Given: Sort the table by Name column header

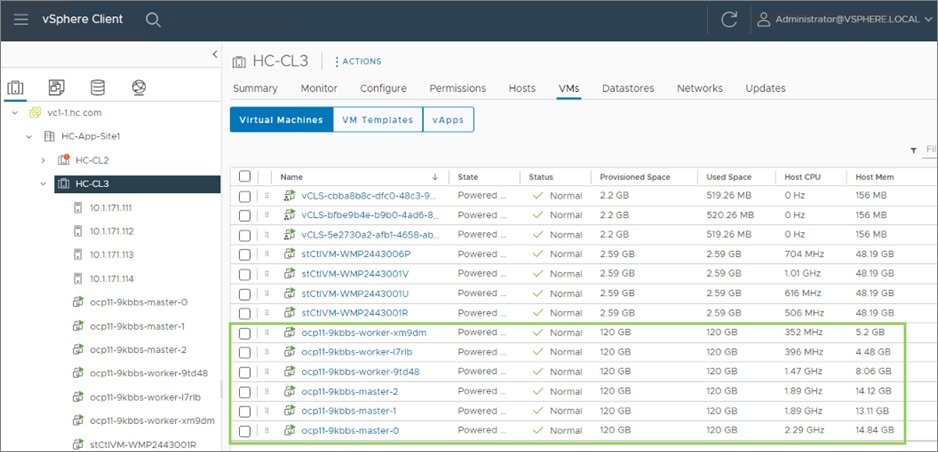Looking at the screenshot, I should click(x=292, y=177).
